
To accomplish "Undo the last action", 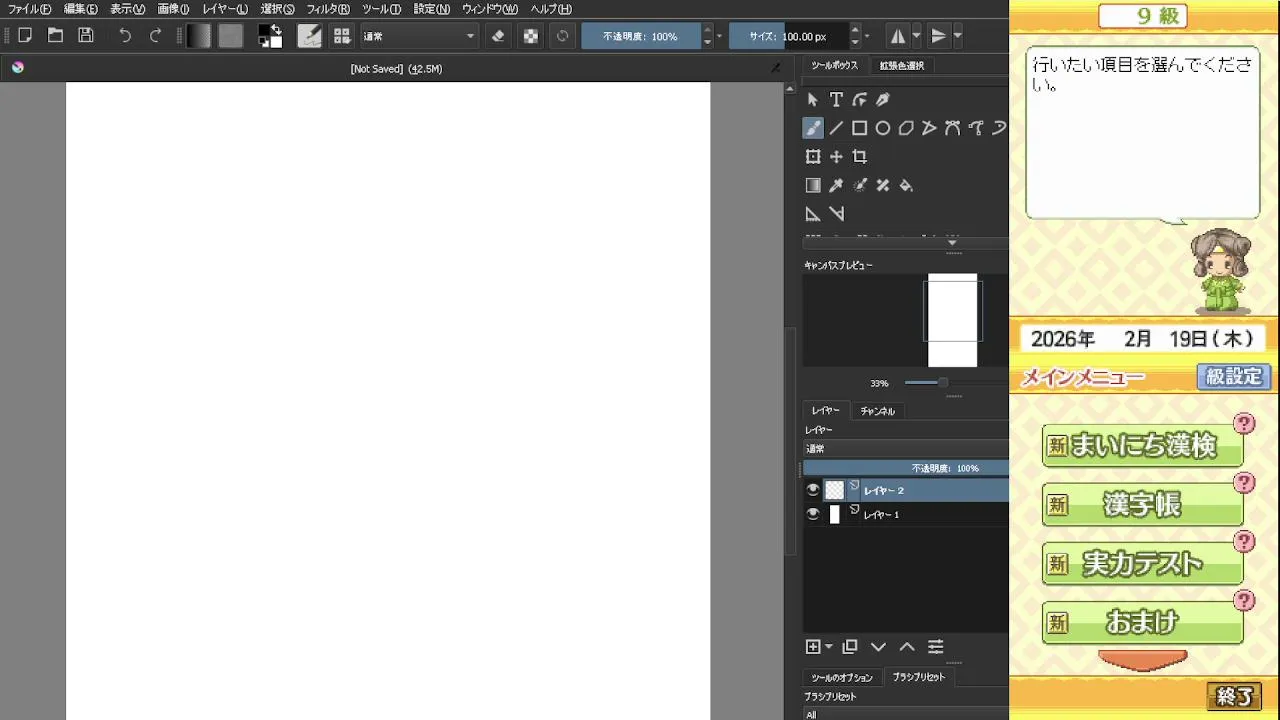I will [x=125, y=36].
